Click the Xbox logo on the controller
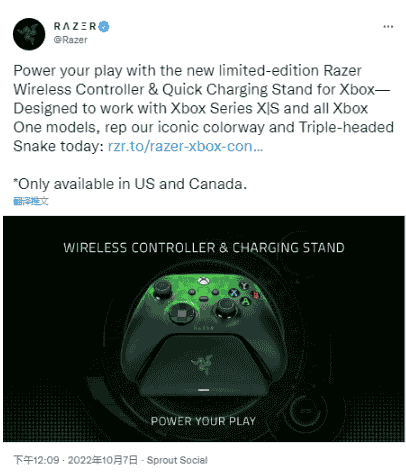The image size is (406, 476). (x=203, y=281)
